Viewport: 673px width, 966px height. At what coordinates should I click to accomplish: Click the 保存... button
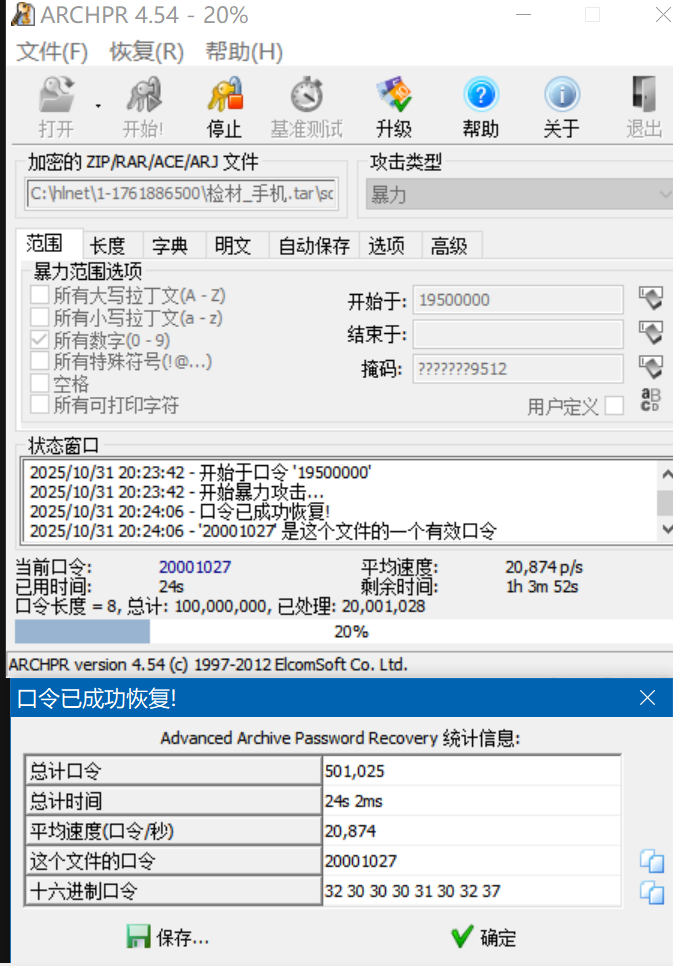click(168, 938)
